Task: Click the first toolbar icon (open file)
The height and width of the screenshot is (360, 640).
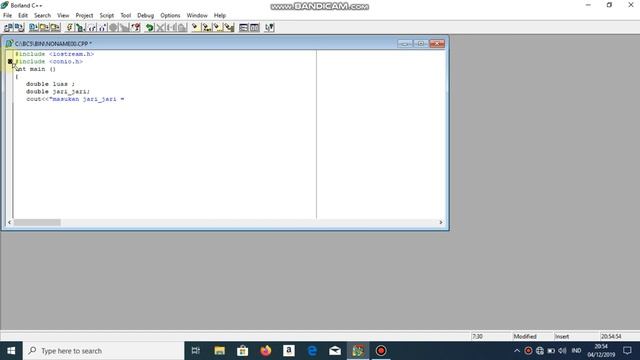Action: (9, 27)
